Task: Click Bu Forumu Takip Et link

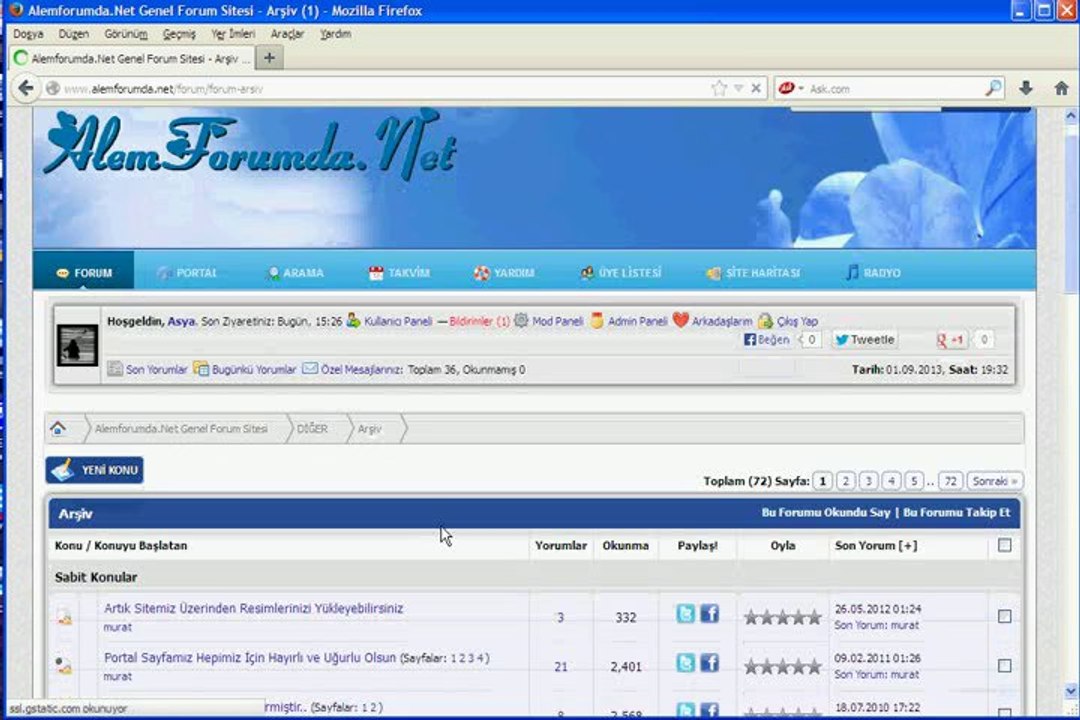Action: pyautogui.click(x=956, y=513)
